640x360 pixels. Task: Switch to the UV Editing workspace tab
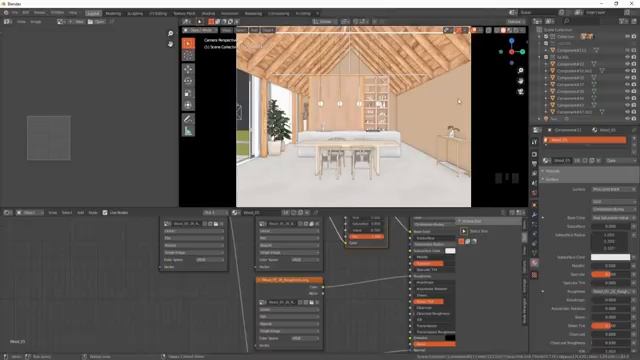tap(158, 13)
